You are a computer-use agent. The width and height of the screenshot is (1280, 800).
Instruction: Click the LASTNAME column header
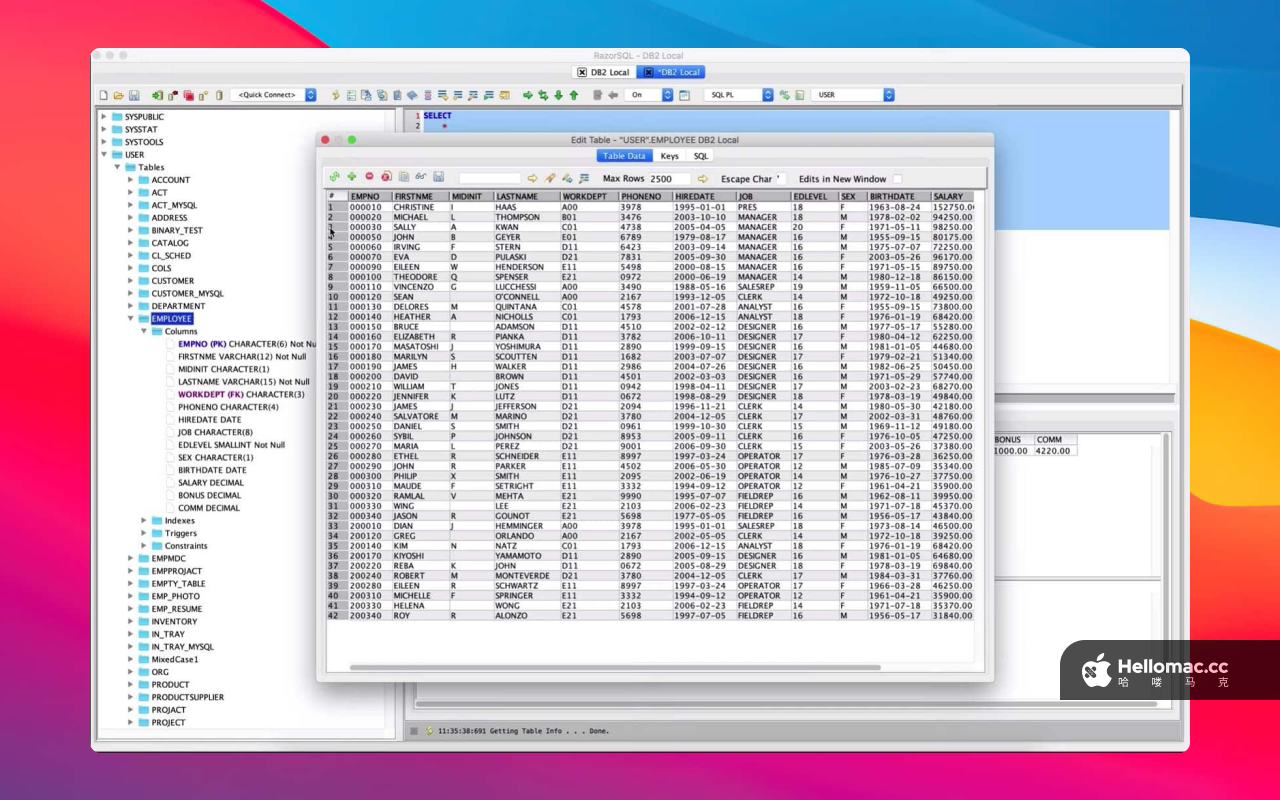pyautogui.click(x=526, y=197)
